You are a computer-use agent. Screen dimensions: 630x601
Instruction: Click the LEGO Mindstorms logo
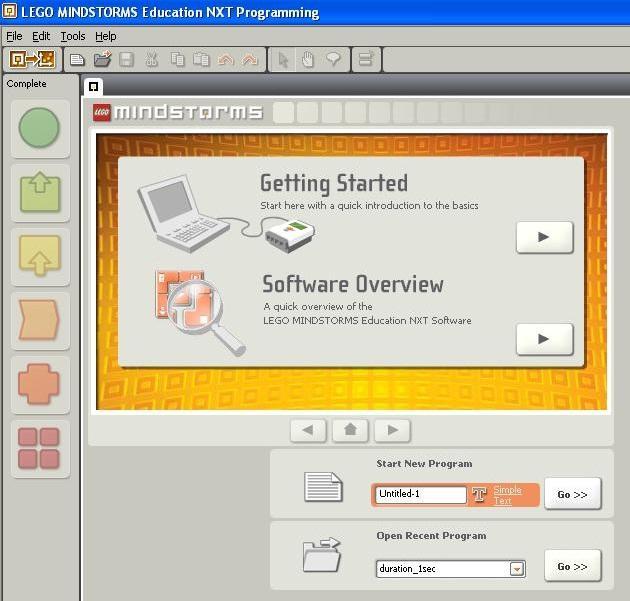(x=178, y=112)
